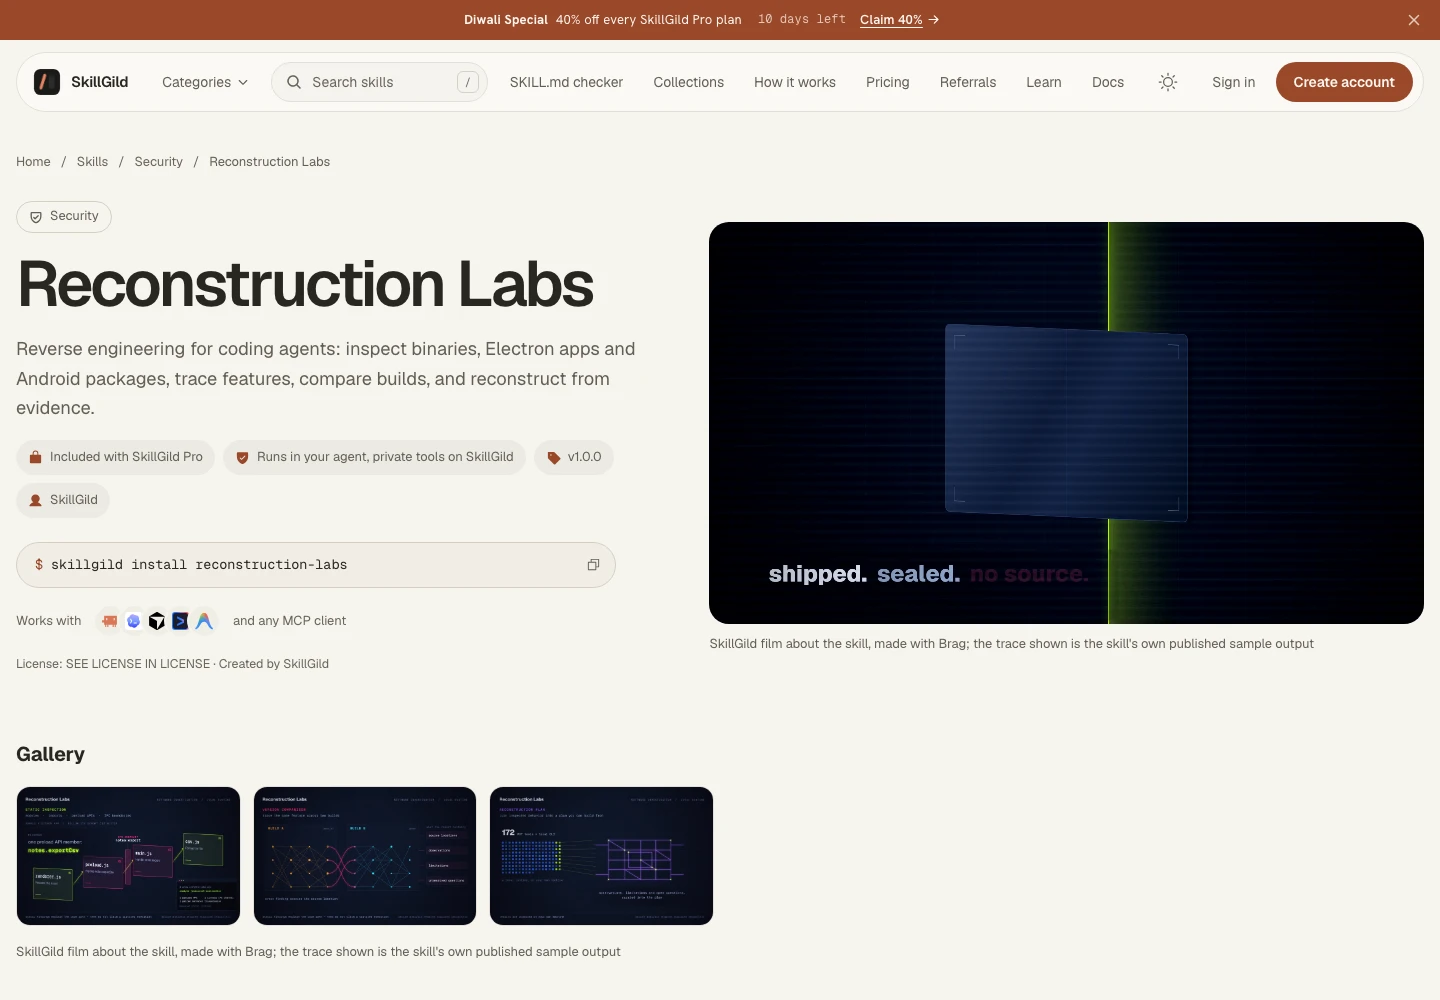Expand the Categories dropdown

(205, 82)
